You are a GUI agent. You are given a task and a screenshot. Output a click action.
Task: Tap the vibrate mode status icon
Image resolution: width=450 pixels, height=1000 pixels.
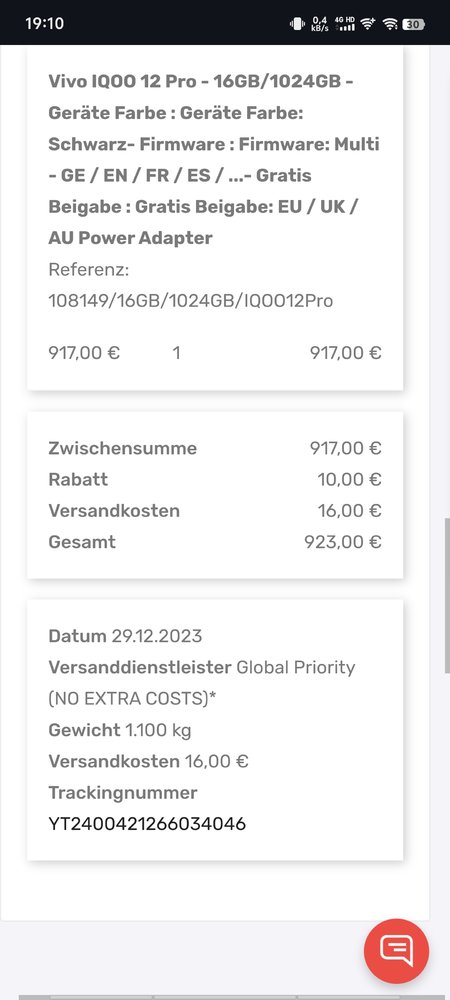point(297,24)
